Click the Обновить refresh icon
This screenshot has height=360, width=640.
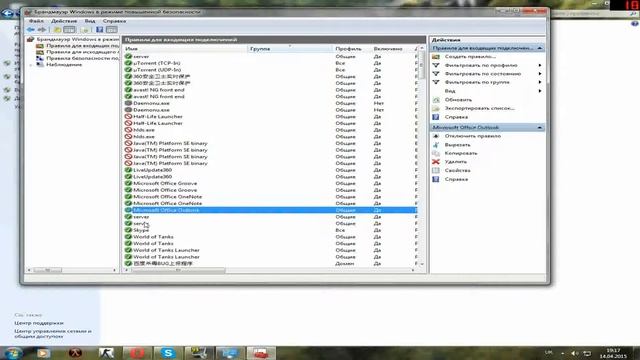tap(436, 100)
